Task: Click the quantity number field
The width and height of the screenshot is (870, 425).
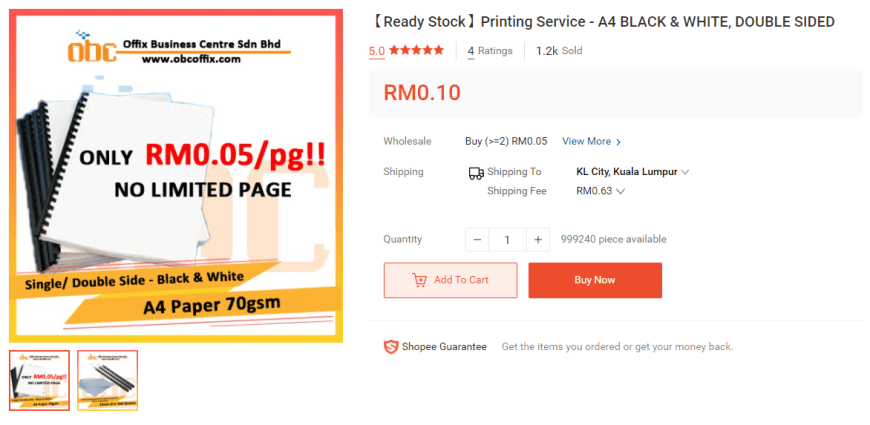Action: [507, 240]
